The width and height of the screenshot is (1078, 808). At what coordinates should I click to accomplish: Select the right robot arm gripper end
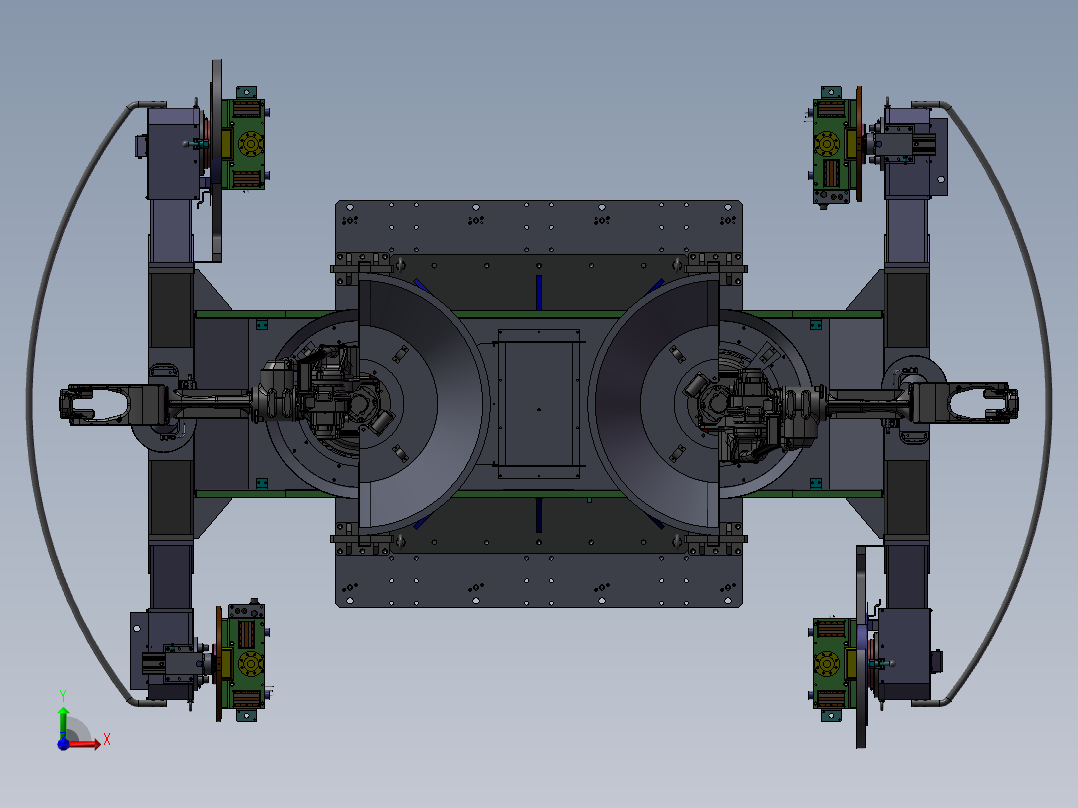[984, 403]
